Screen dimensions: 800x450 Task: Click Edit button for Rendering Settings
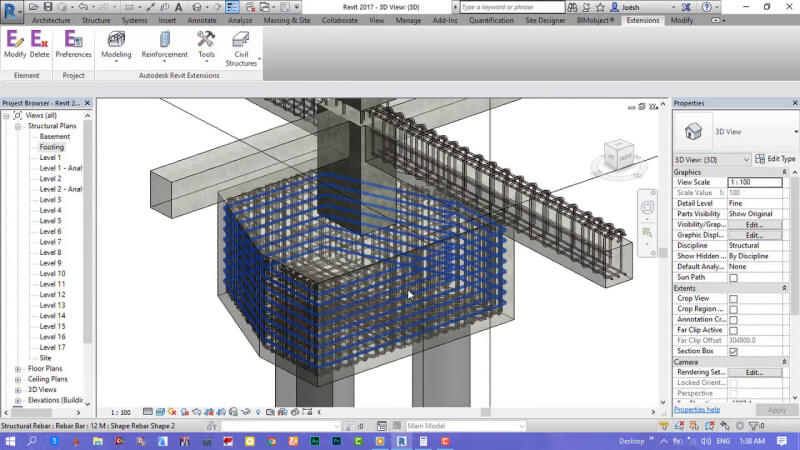coord(755,372)
